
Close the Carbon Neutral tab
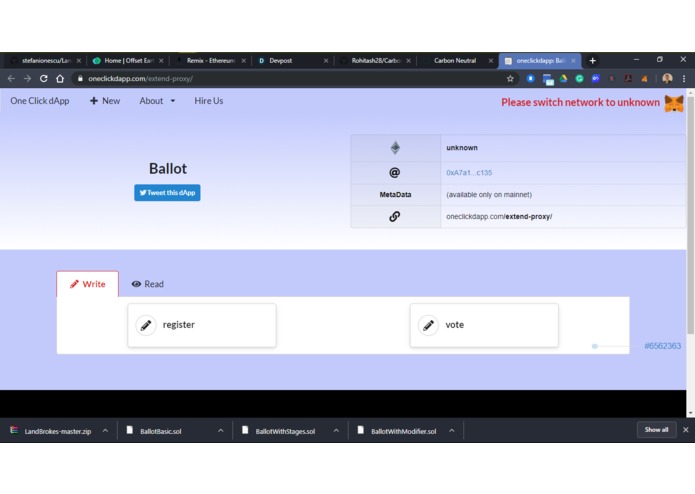point(491,61)
